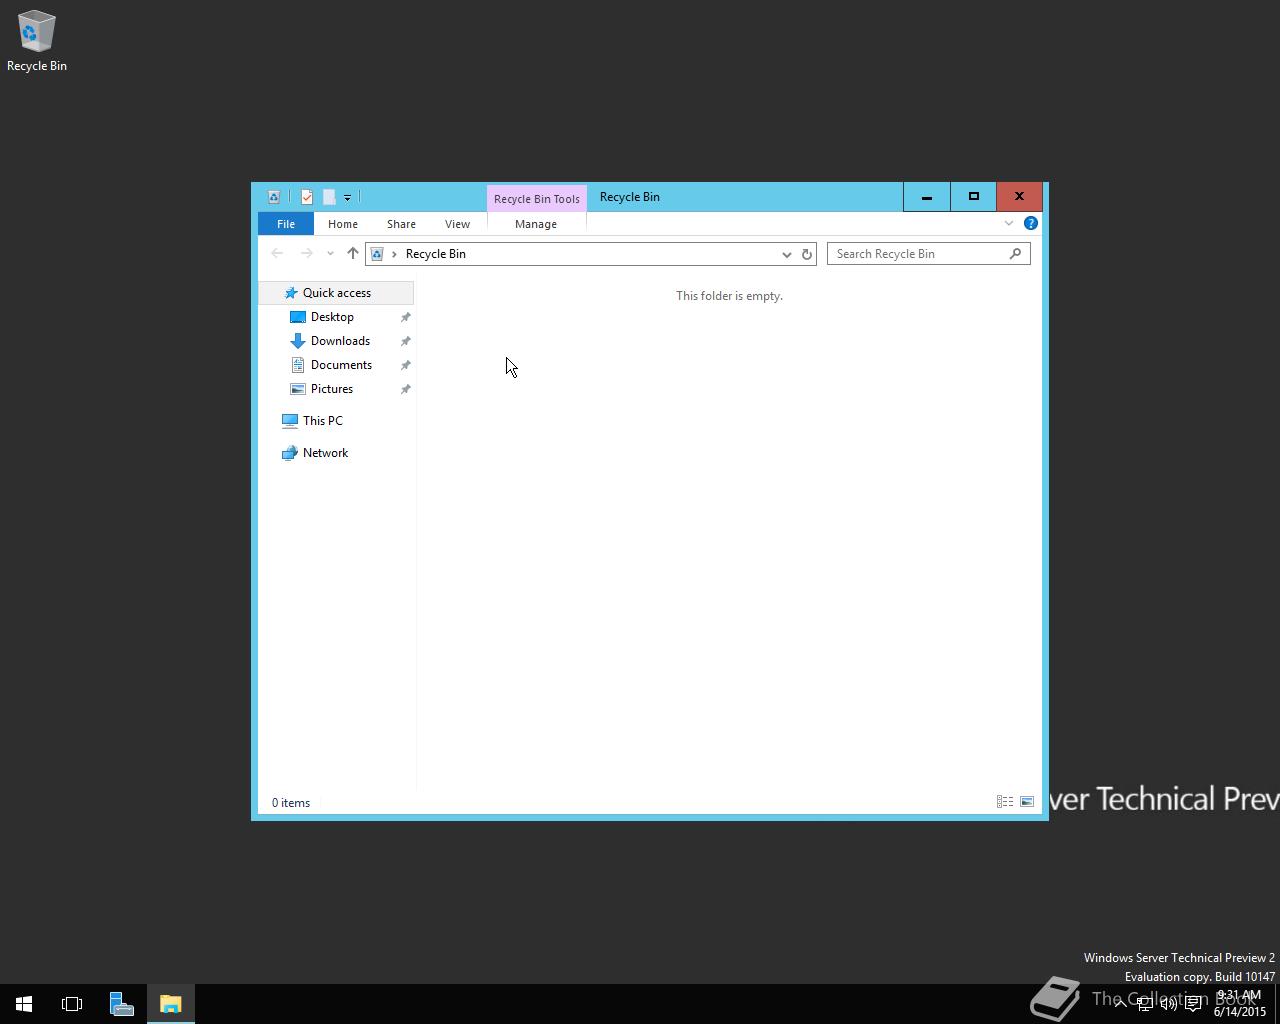Click the pin icon next to Pictures
Viewport: 1280px width, 1024px height.
click(405, 389)
